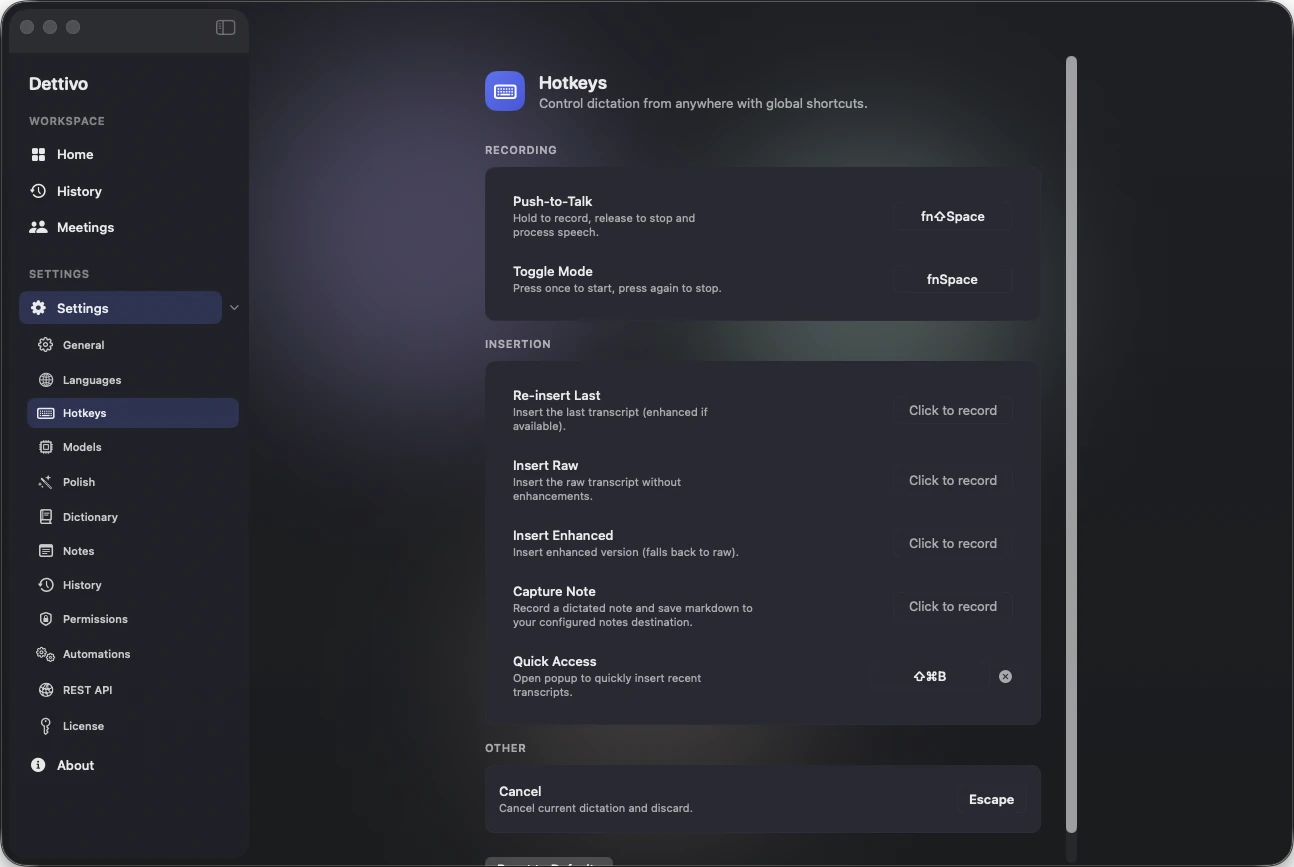Click the Models chip icon
Image resolution: width=1294 pixels, height=867 pixels.
pos(45,447)
